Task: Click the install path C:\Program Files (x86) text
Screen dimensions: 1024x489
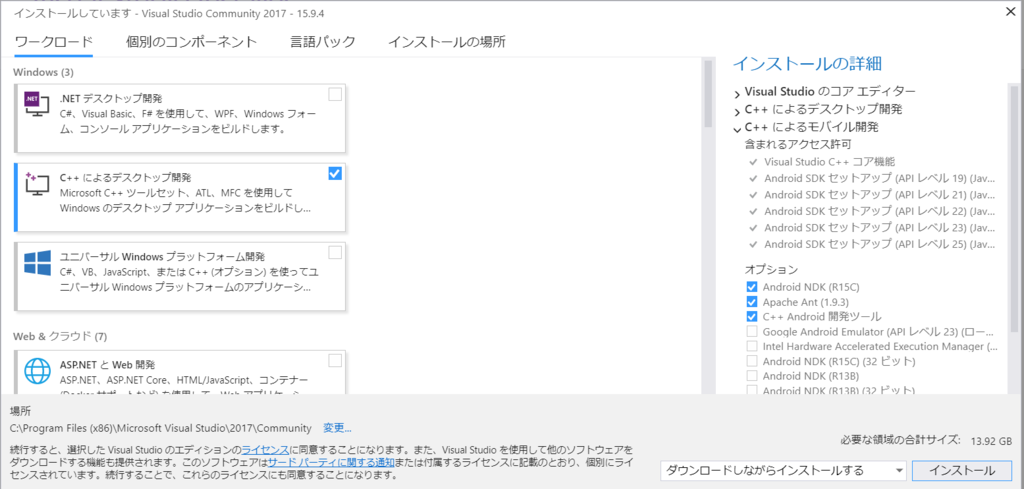Action: click(161, 428)
